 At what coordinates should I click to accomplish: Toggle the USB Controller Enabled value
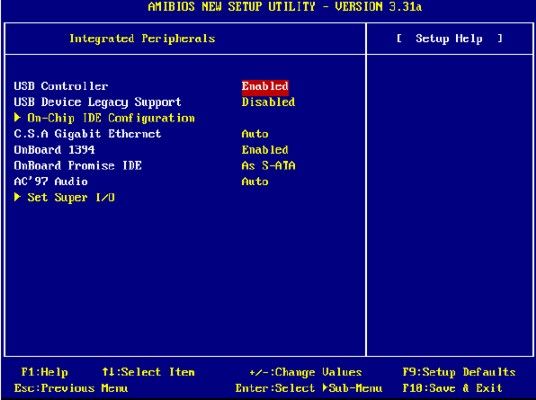click(x=265, y=86)
